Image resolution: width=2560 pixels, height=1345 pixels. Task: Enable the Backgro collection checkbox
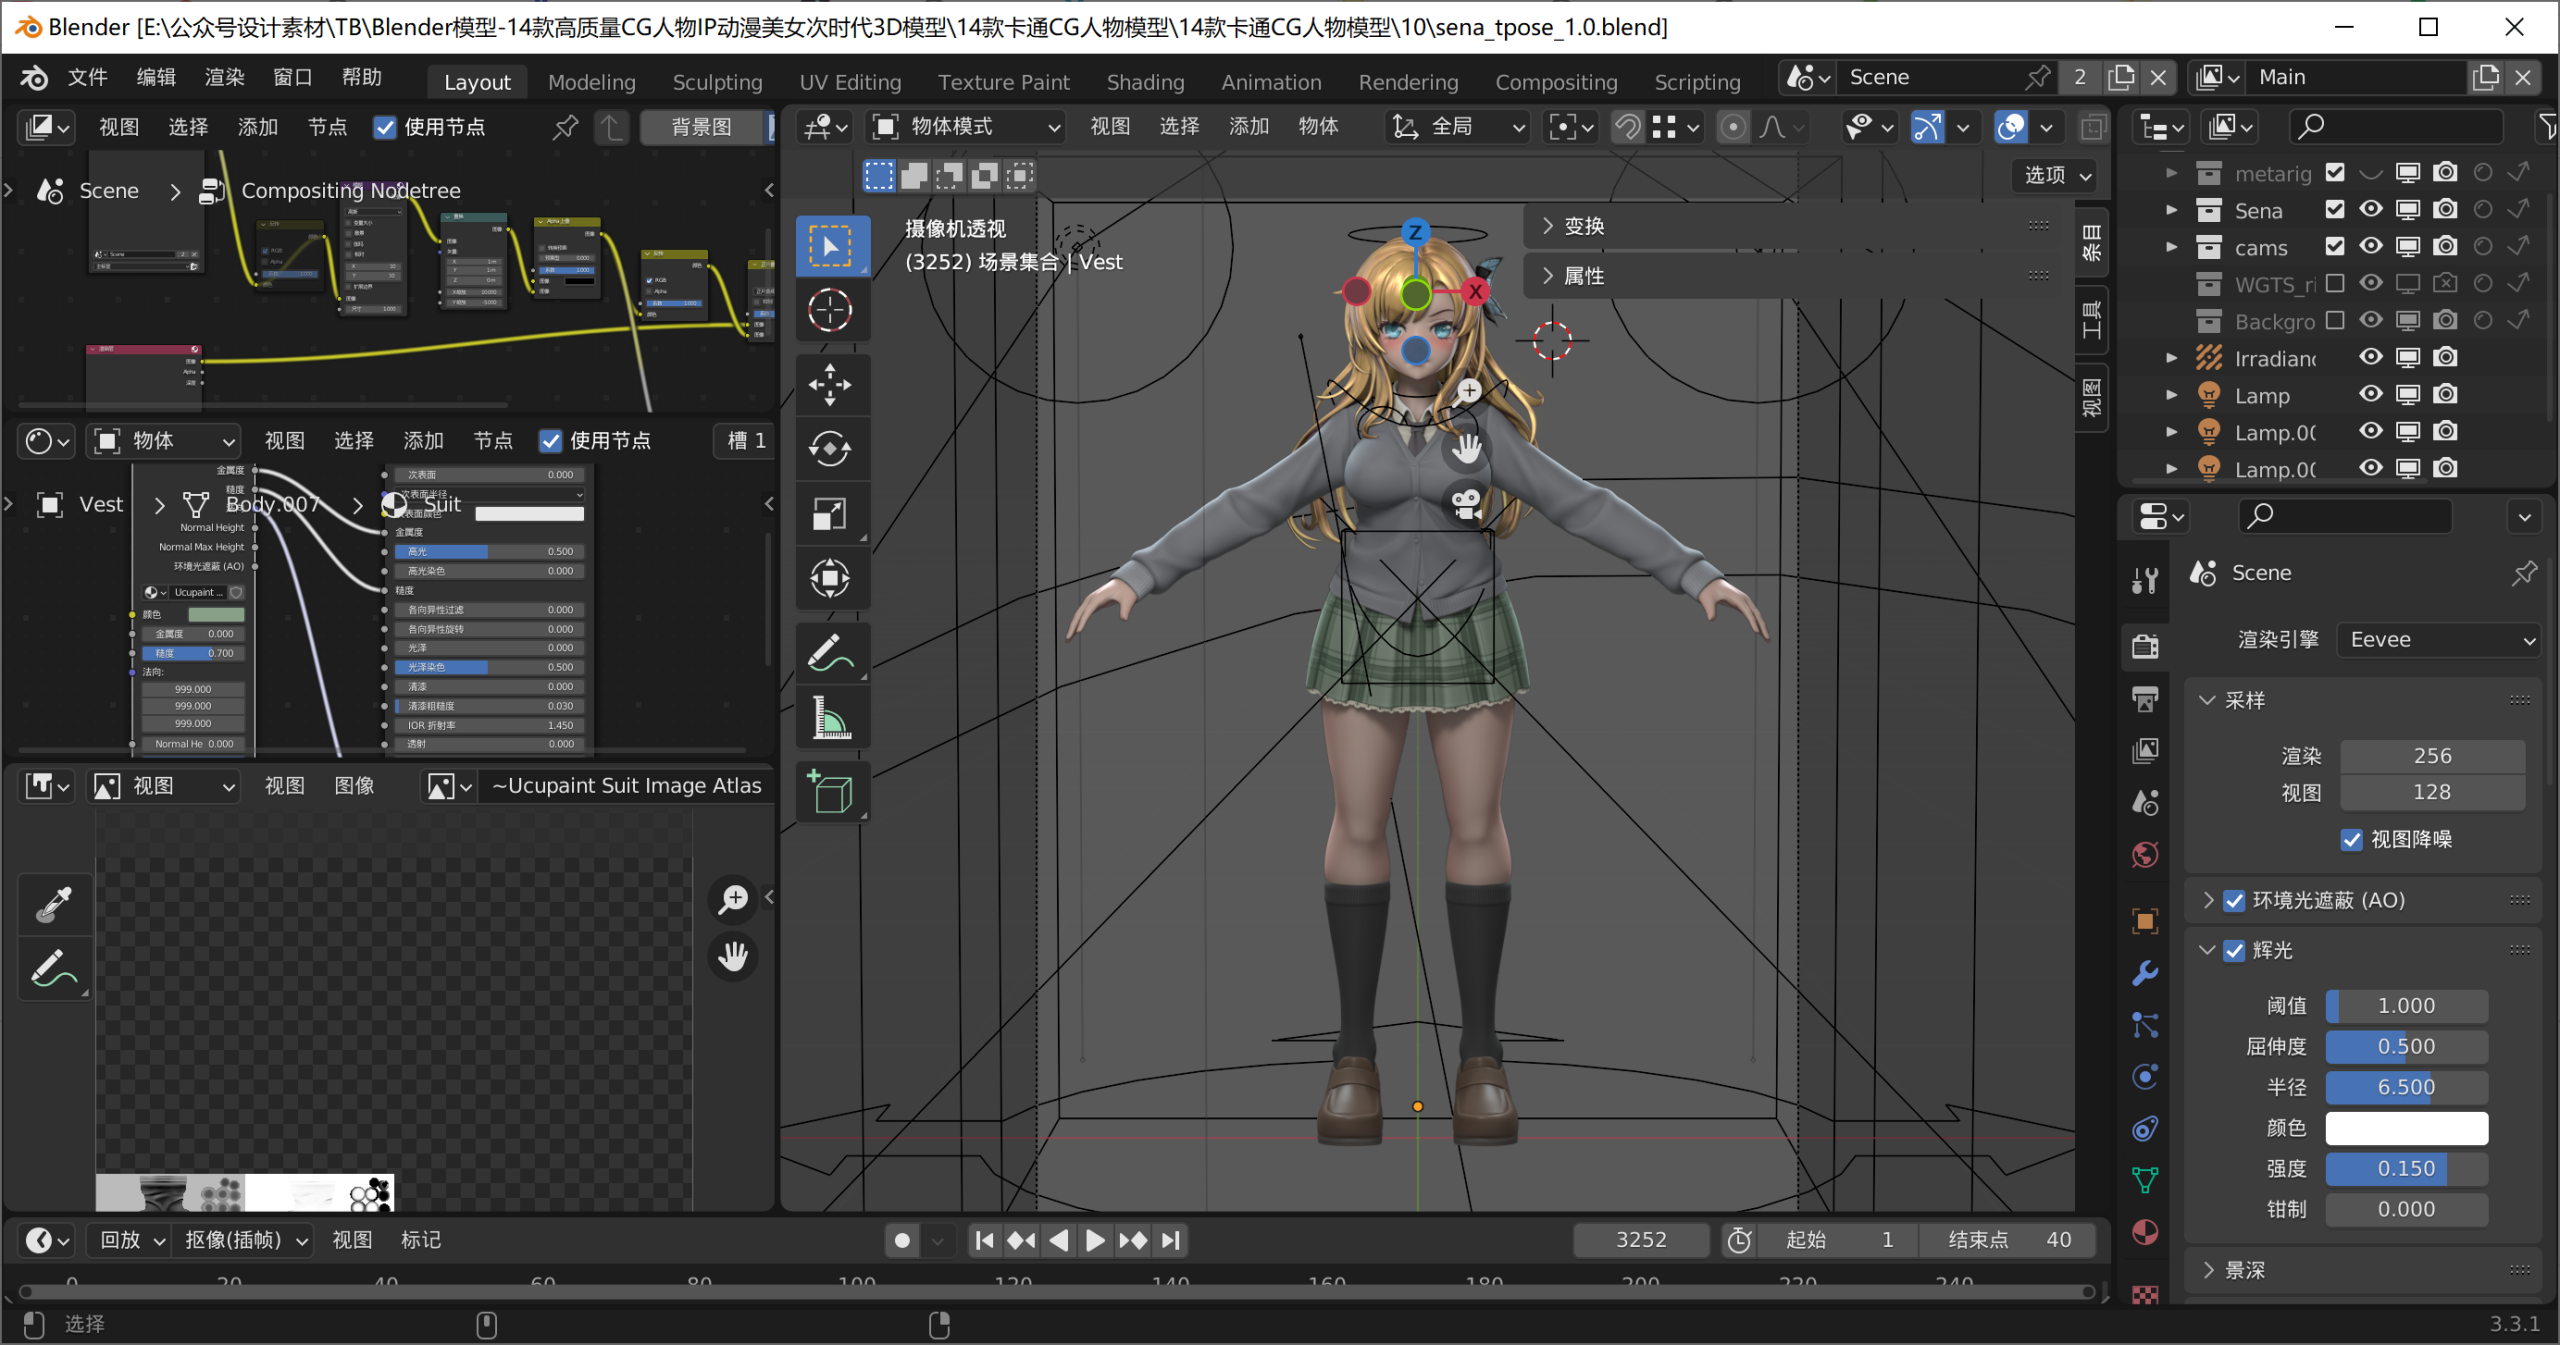[x=2335, y=320]
